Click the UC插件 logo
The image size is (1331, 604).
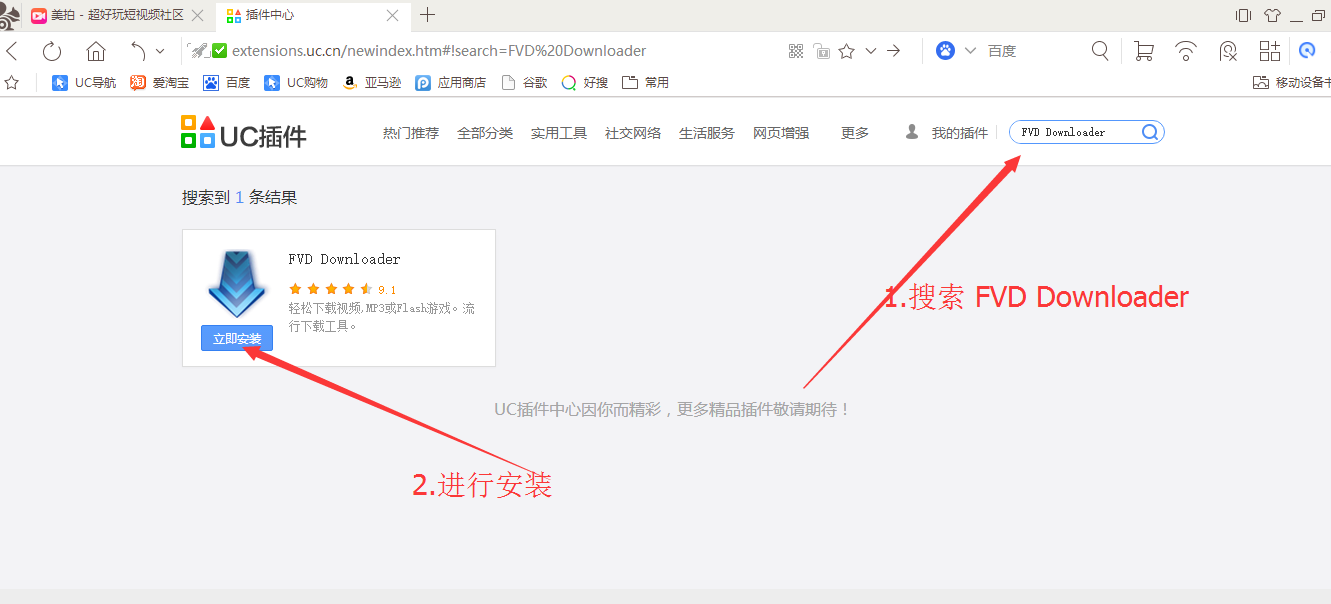[x=244, y=133]
